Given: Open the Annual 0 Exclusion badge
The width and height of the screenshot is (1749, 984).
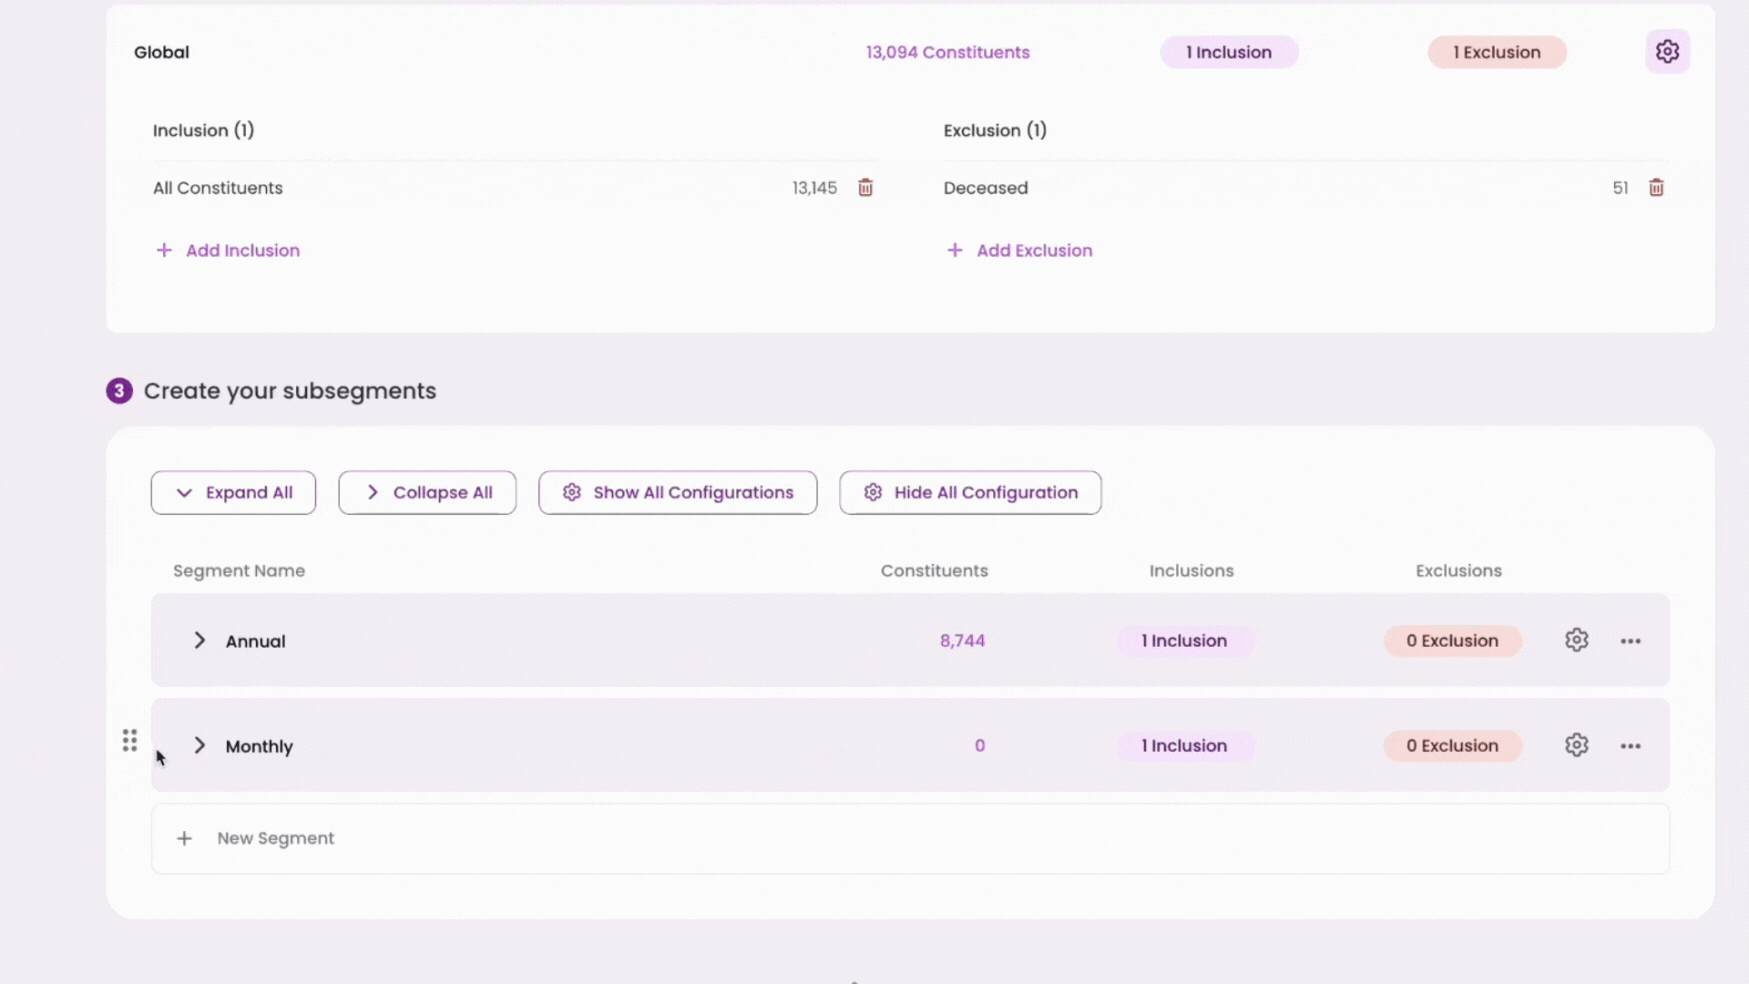Looking at the screenshot, I should [x=1452, y=641].
